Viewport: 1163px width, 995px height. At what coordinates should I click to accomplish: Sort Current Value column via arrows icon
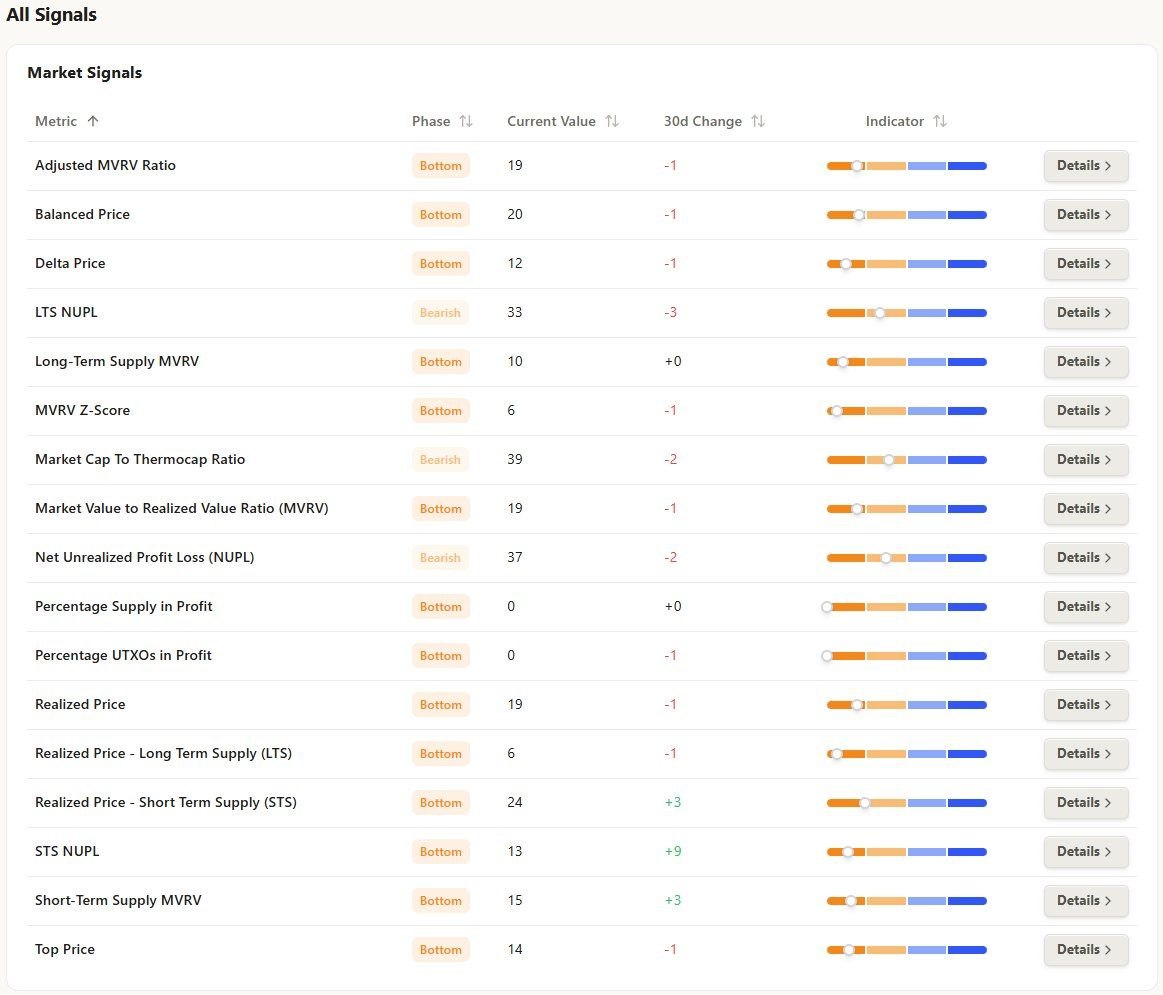tap(612, 121)
